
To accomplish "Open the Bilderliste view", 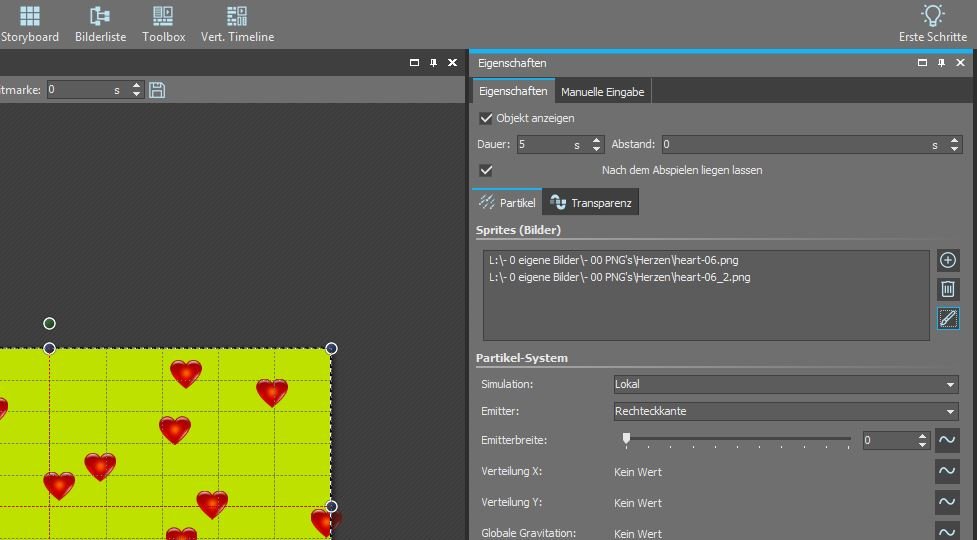I will [x=100, y=24].
